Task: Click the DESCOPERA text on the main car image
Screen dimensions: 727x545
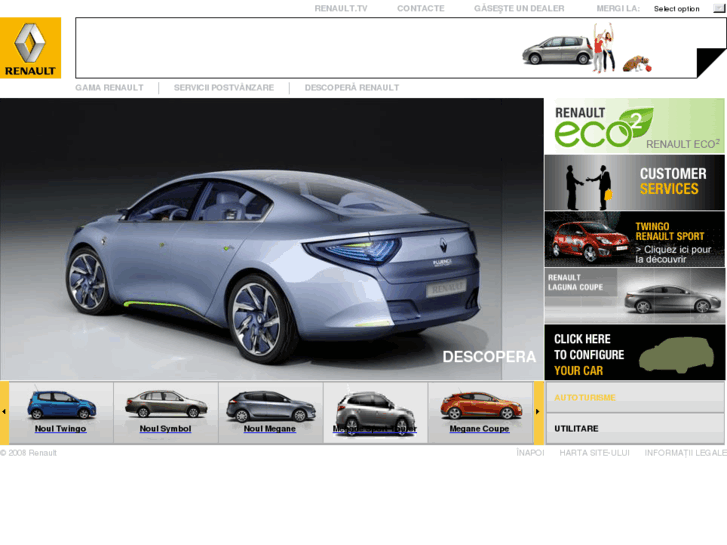Action: tap(489, 357)
